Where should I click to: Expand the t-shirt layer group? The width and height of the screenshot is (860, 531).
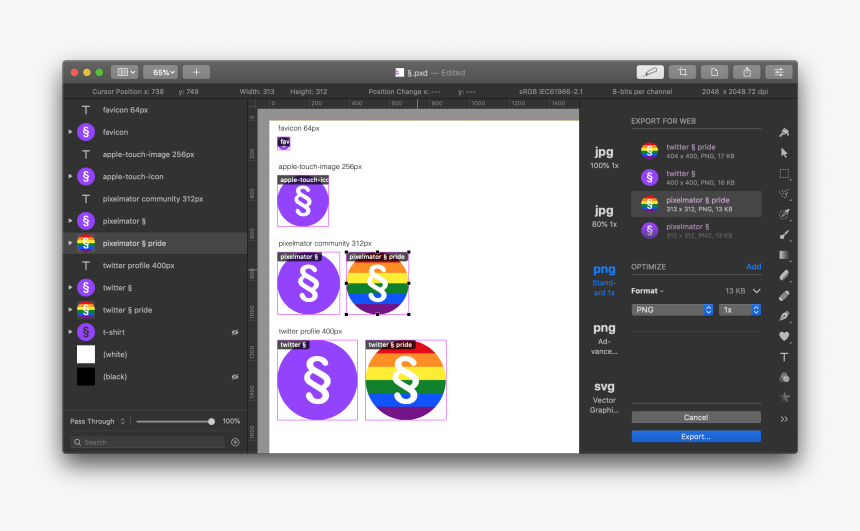point(70,332)
